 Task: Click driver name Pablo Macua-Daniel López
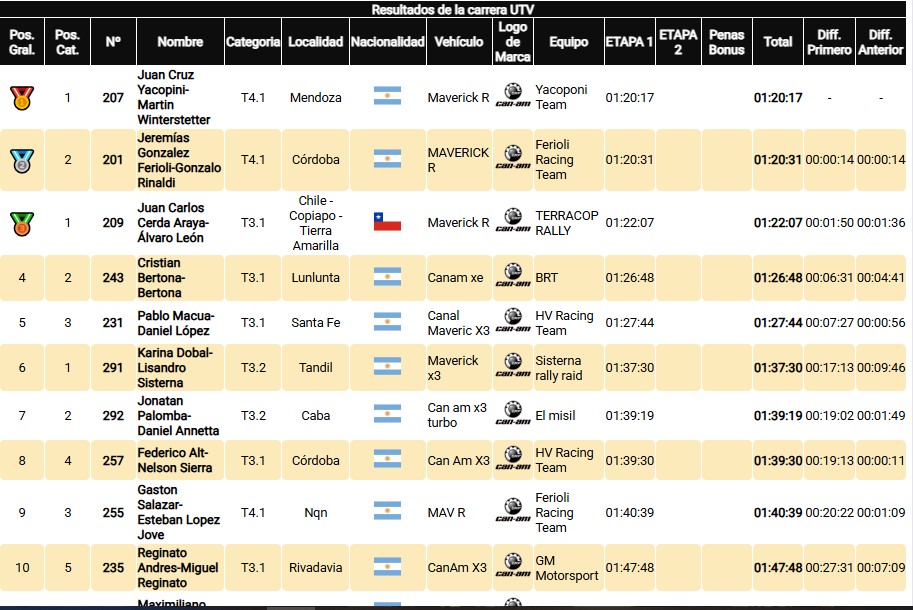(175, 323)
